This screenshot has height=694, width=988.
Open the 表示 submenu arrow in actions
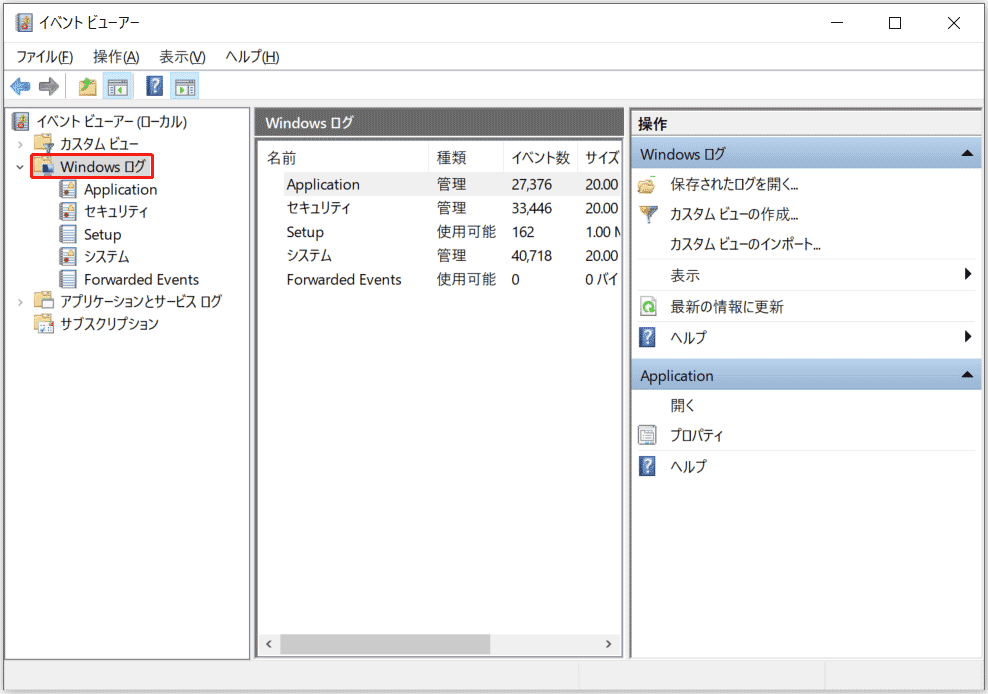[x=968, y=274]
